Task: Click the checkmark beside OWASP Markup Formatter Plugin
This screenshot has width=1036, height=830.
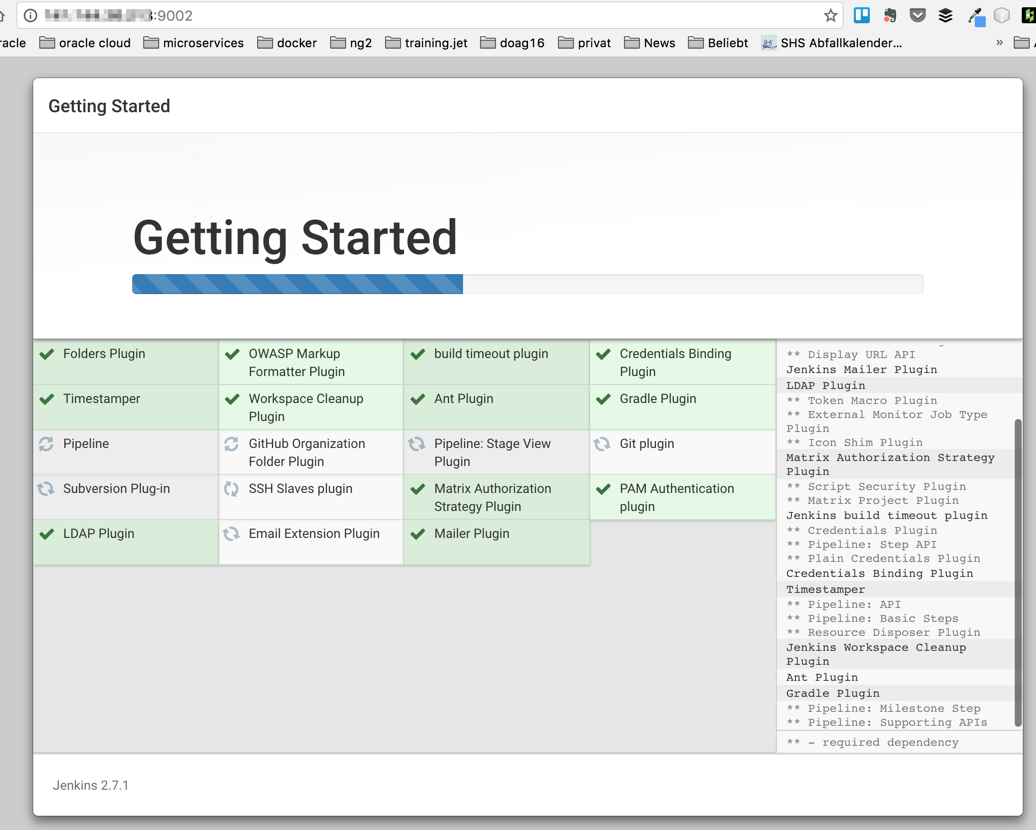Action: tap(232, 354)
